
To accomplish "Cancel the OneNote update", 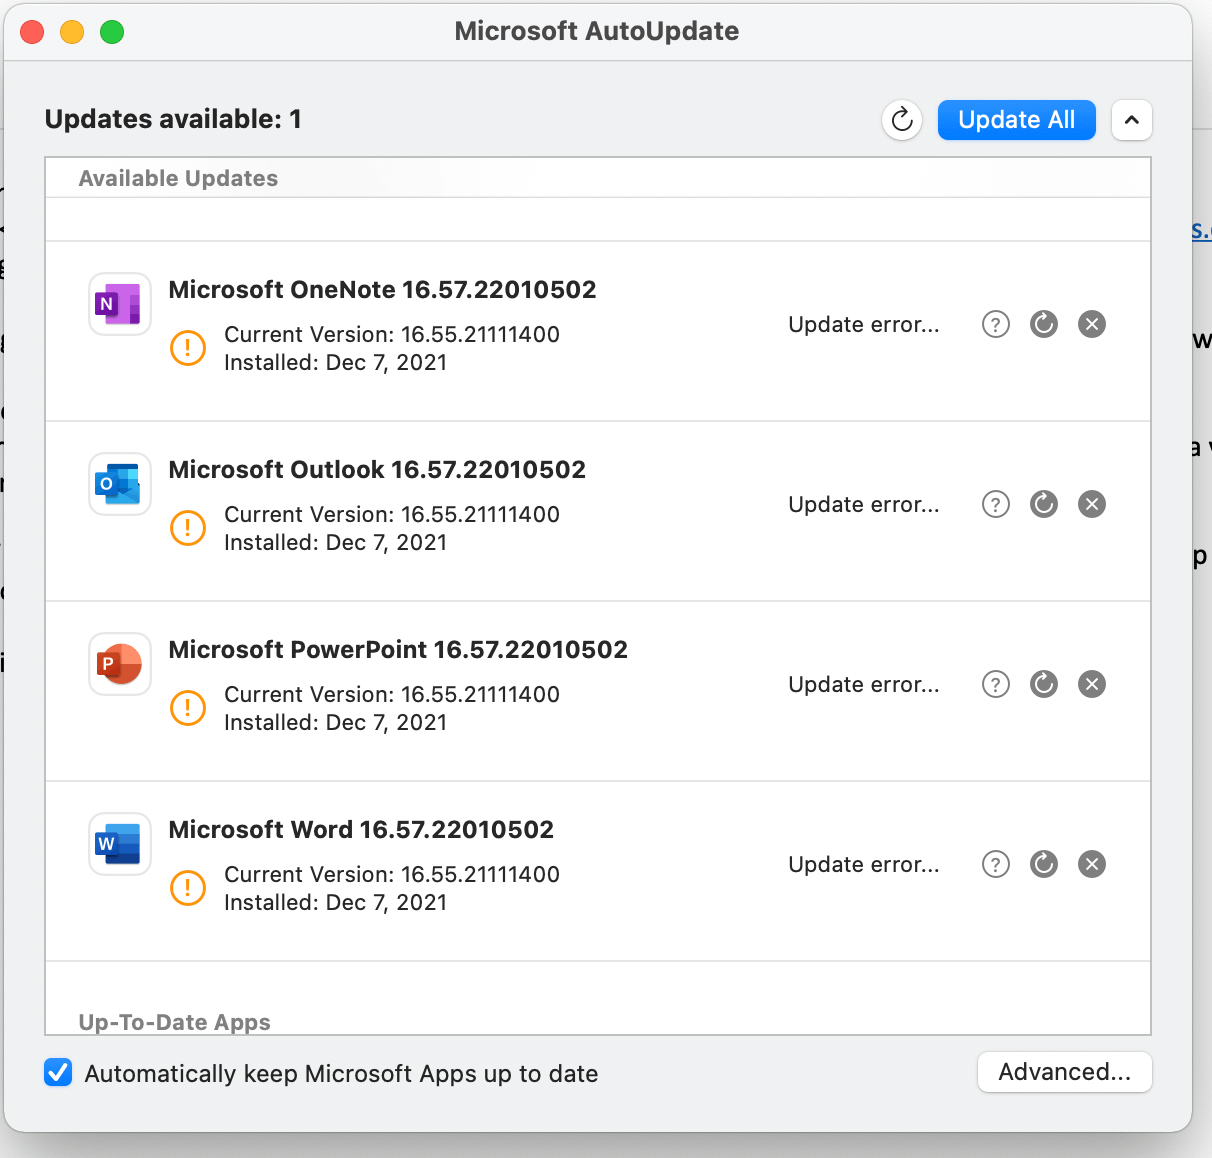I will pyautogui.click(x=1092, y=324).
